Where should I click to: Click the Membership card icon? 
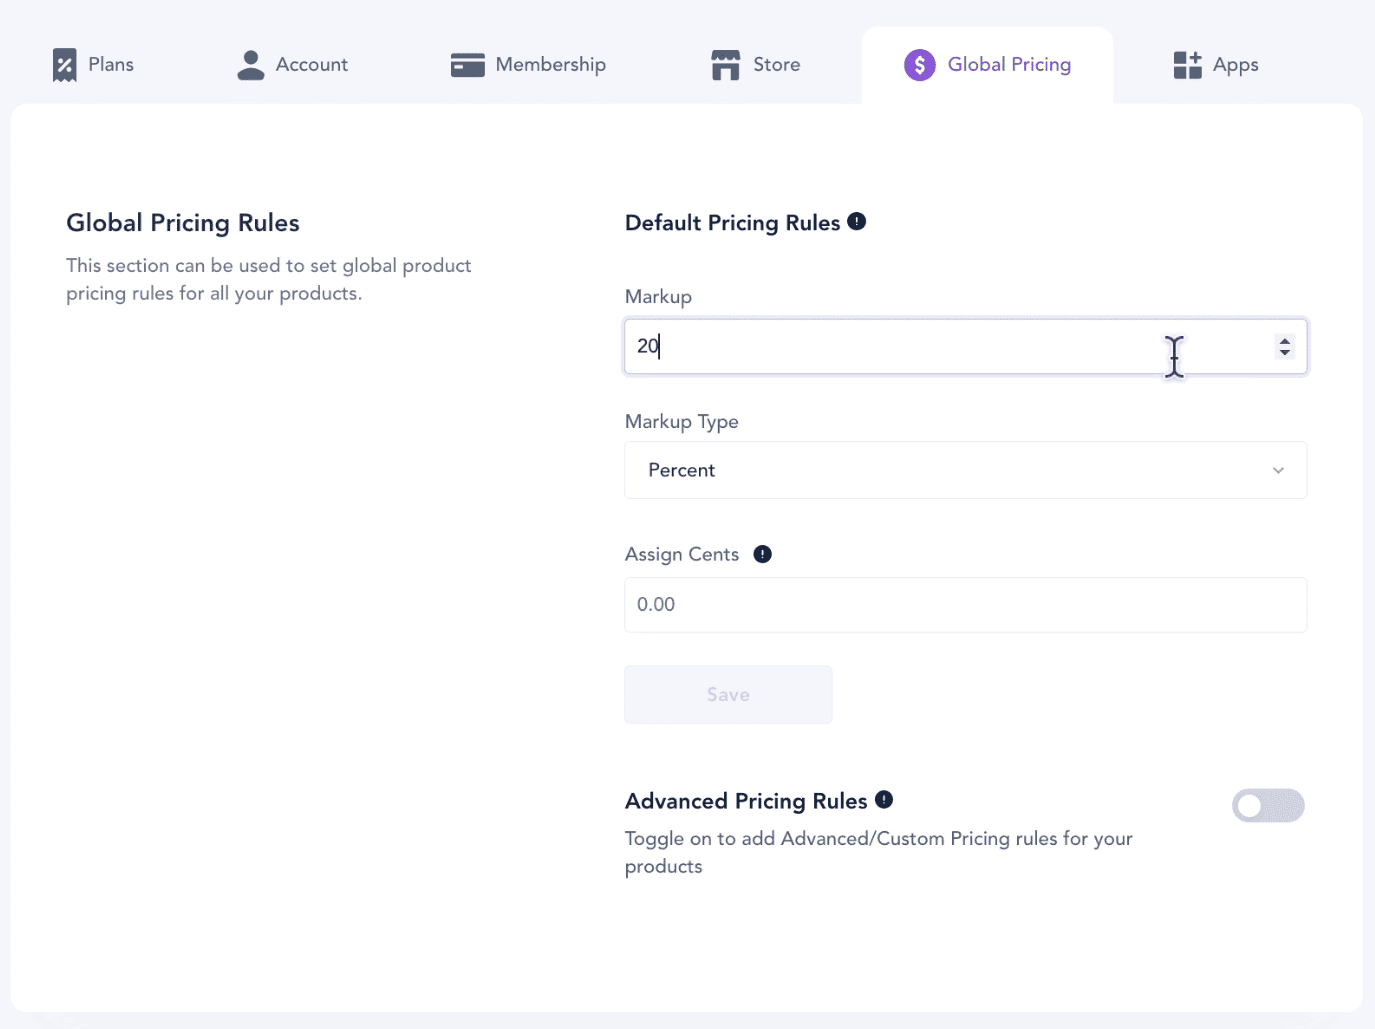pos(467,65)
